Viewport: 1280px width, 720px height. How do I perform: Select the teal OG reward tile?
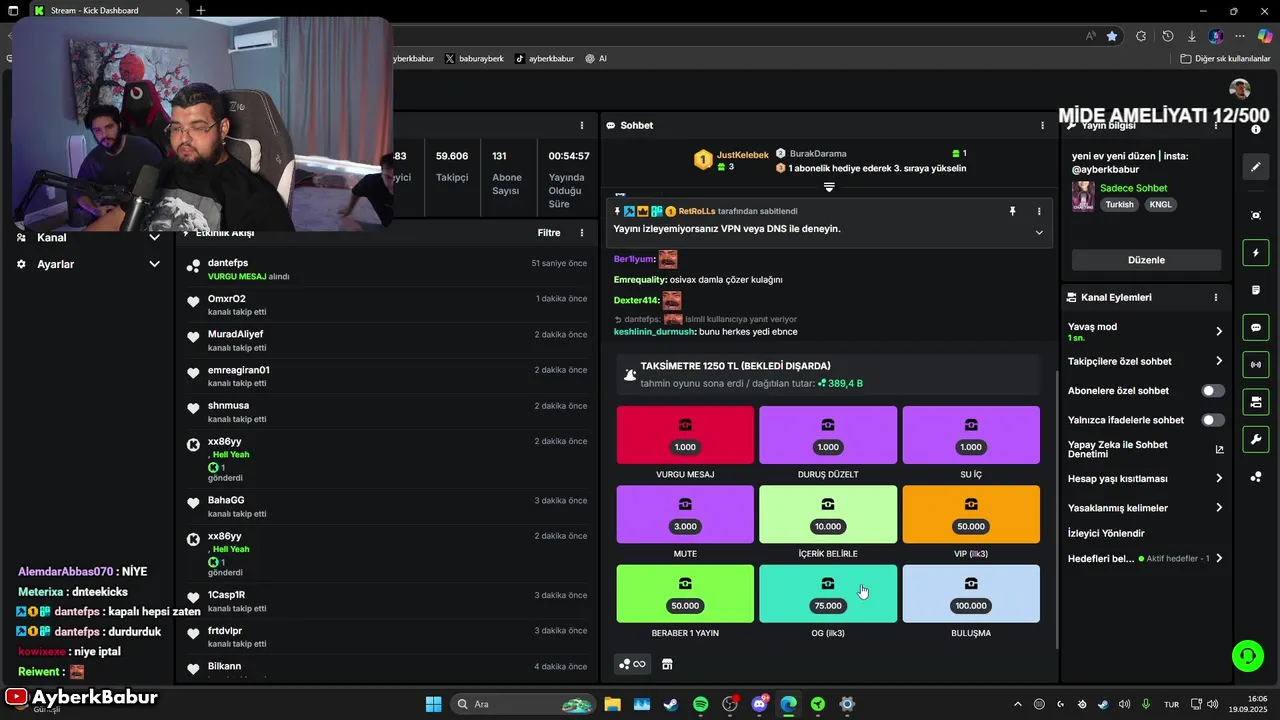coord(828,593)
